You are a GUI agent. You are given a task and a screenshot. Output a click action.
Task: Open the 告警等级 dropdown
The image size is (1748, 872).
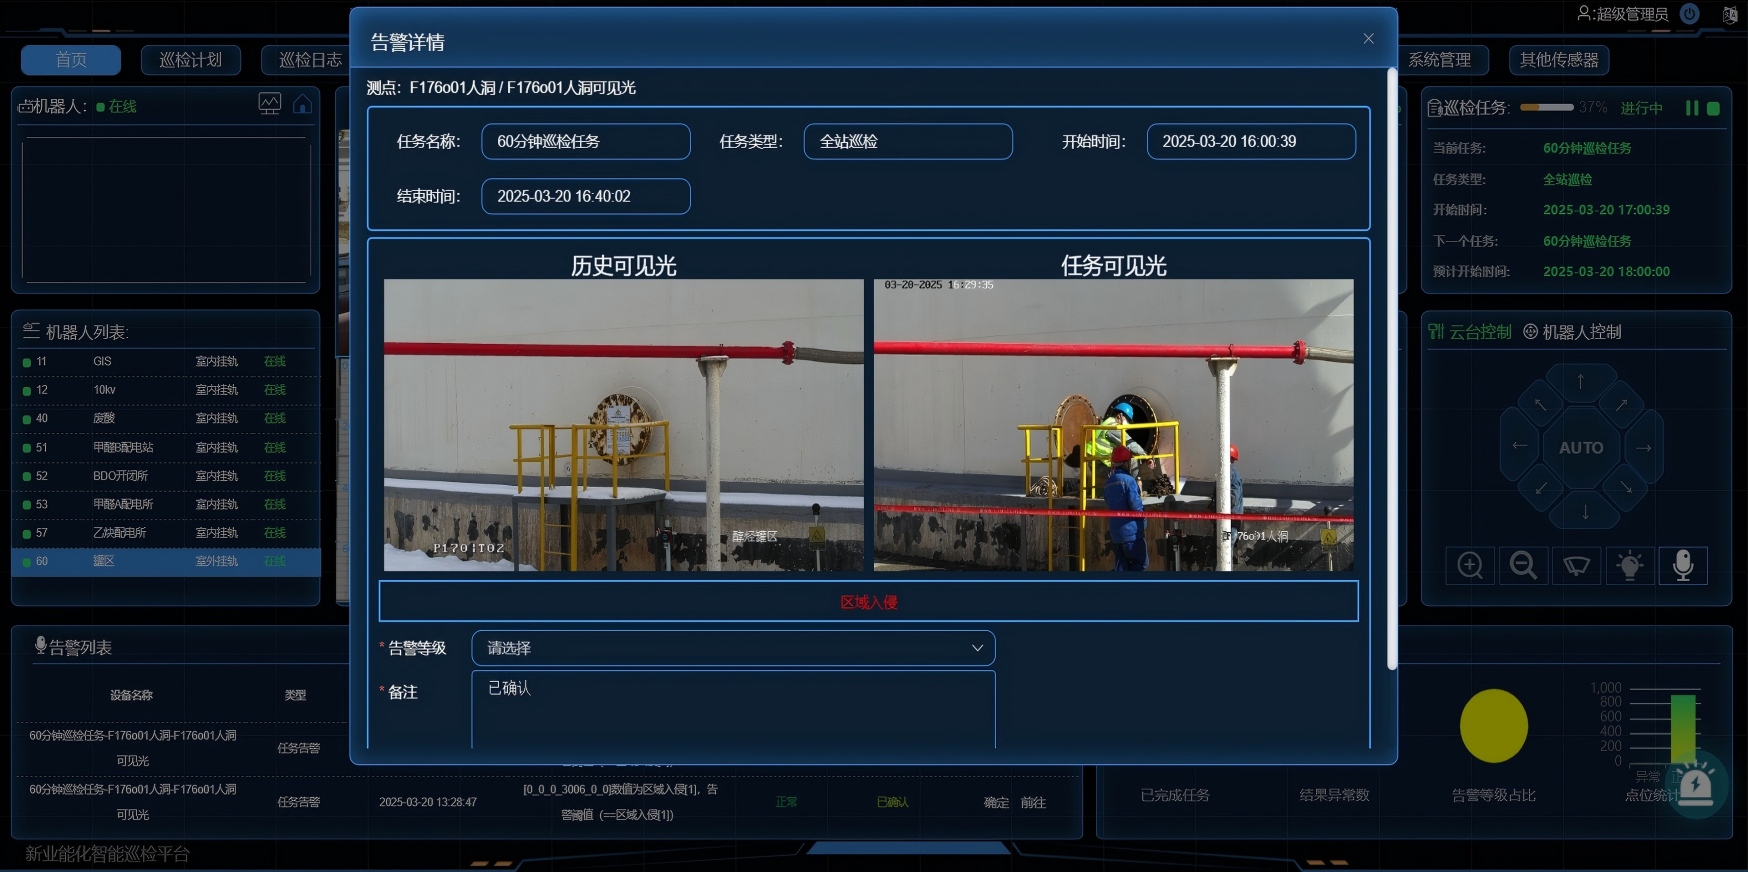point(733,648)
